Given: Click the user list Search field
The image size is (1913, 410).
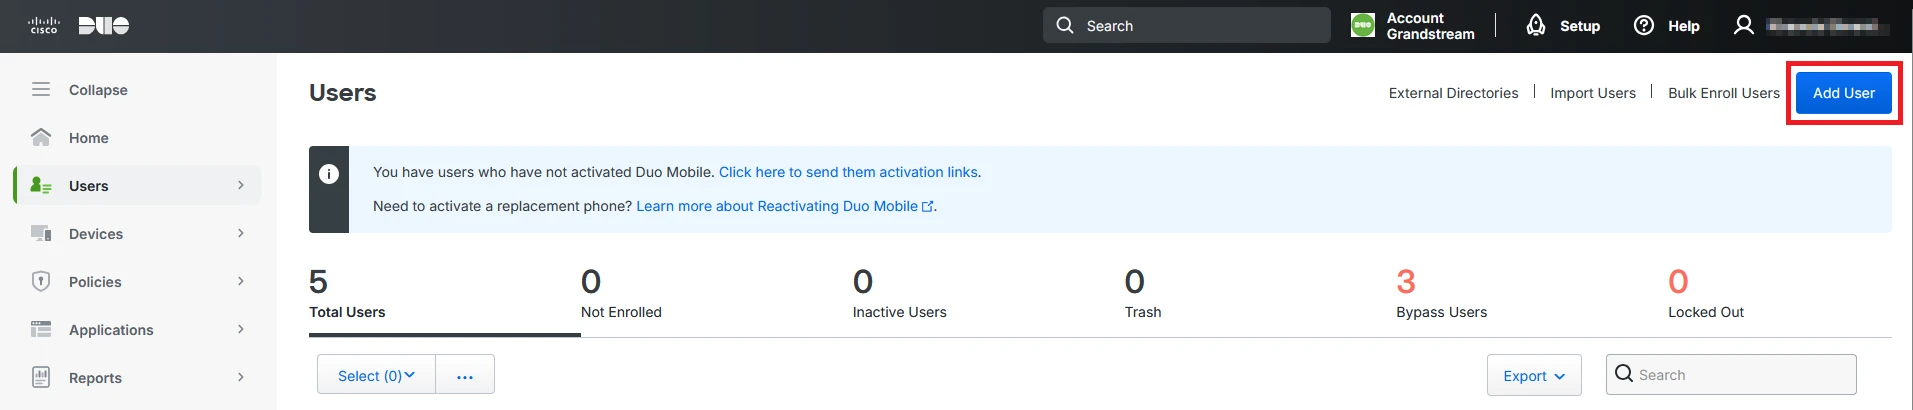Looking at the screenshot, I should click(x=1731, y=374).
